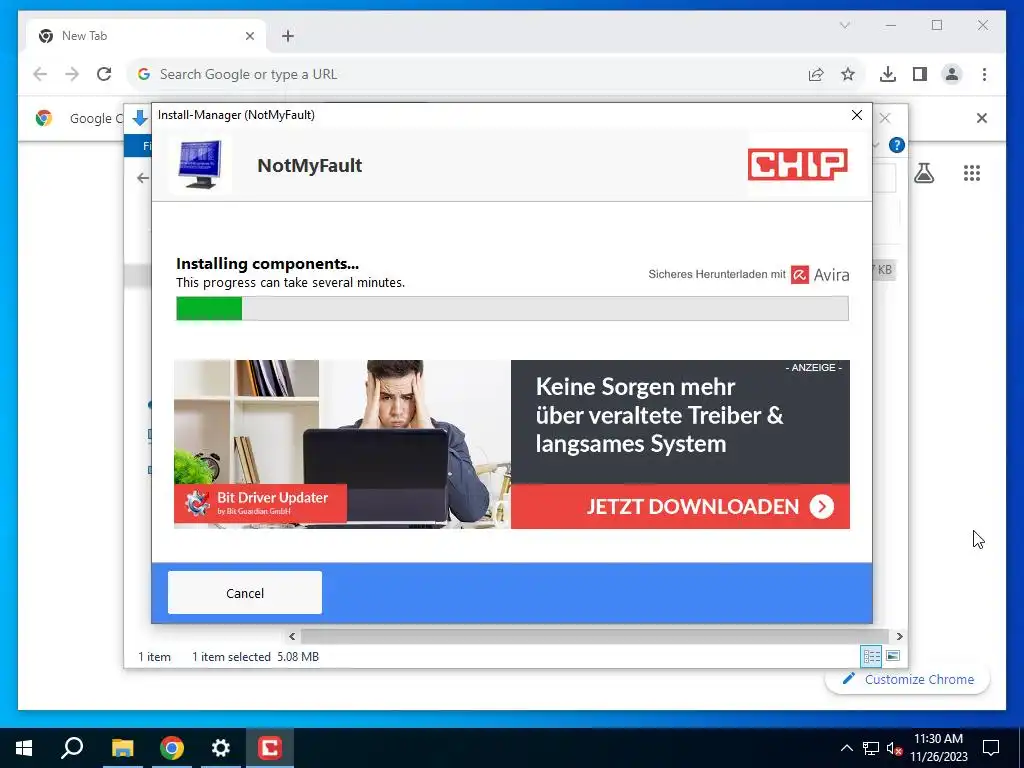Image resolution: width=1024 pixels, height=768 pixels.
Task: Dismiss the Google Chrome info bar
Action: click(x=982, y=118)
